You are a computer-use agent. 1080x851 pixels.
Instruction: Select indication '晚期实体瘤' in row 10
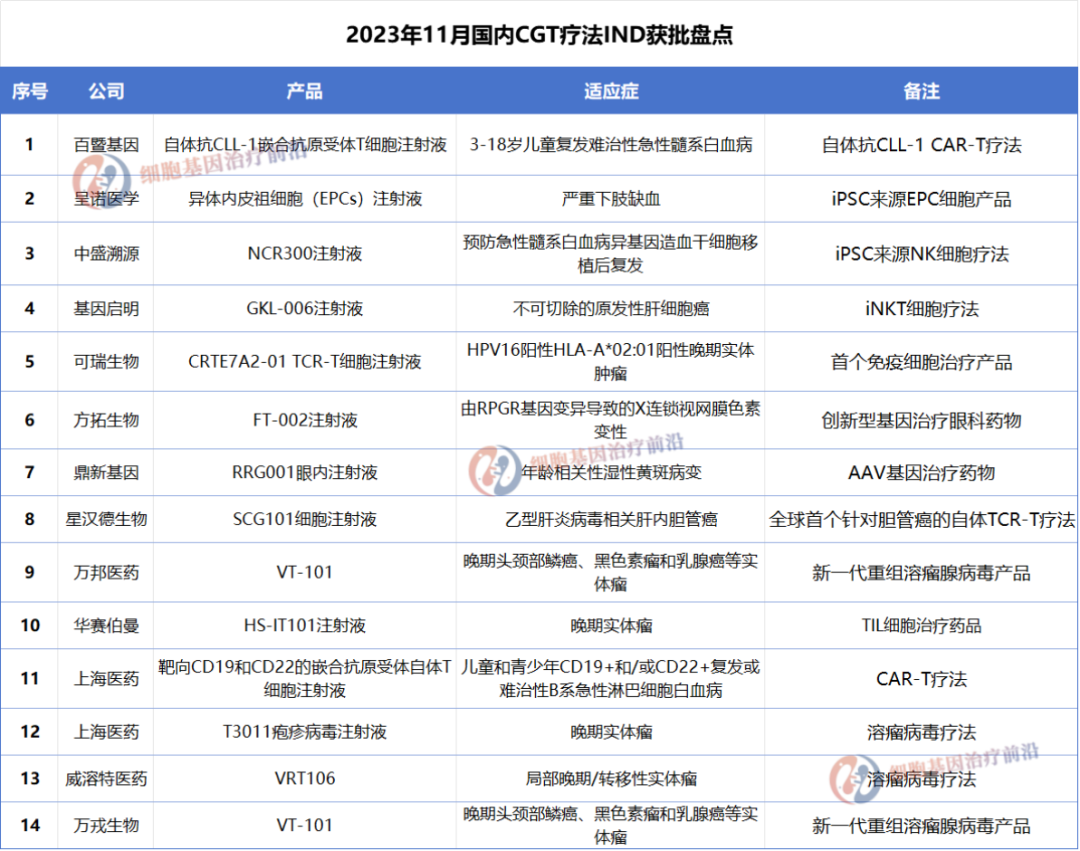(x=611, y=625)
